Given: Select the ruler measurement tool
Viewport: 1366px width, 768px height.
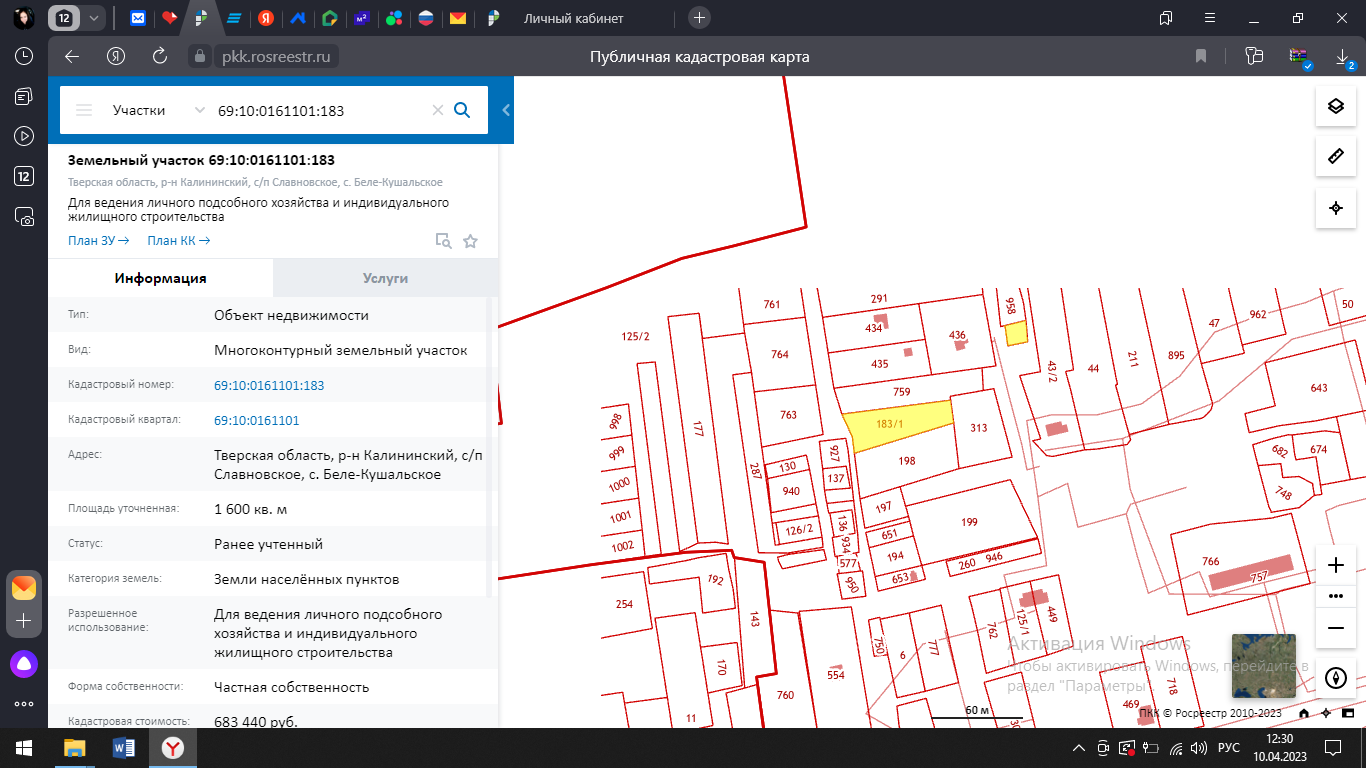Looking at the screenshot, I should (x=1335, y=157).
